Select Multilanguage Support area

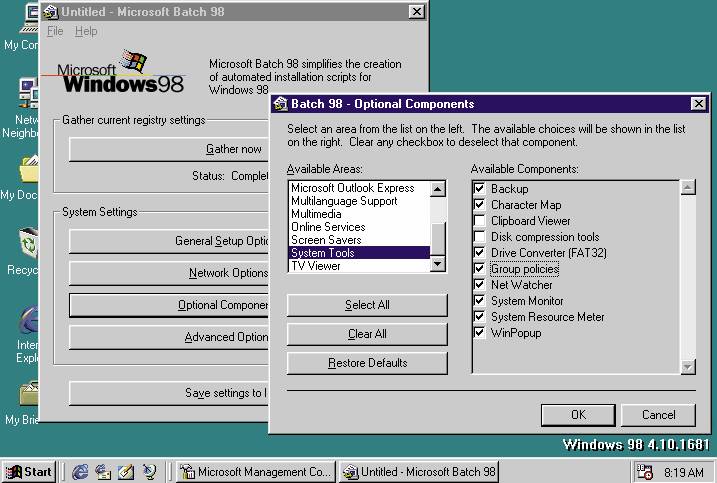[359, 201]
